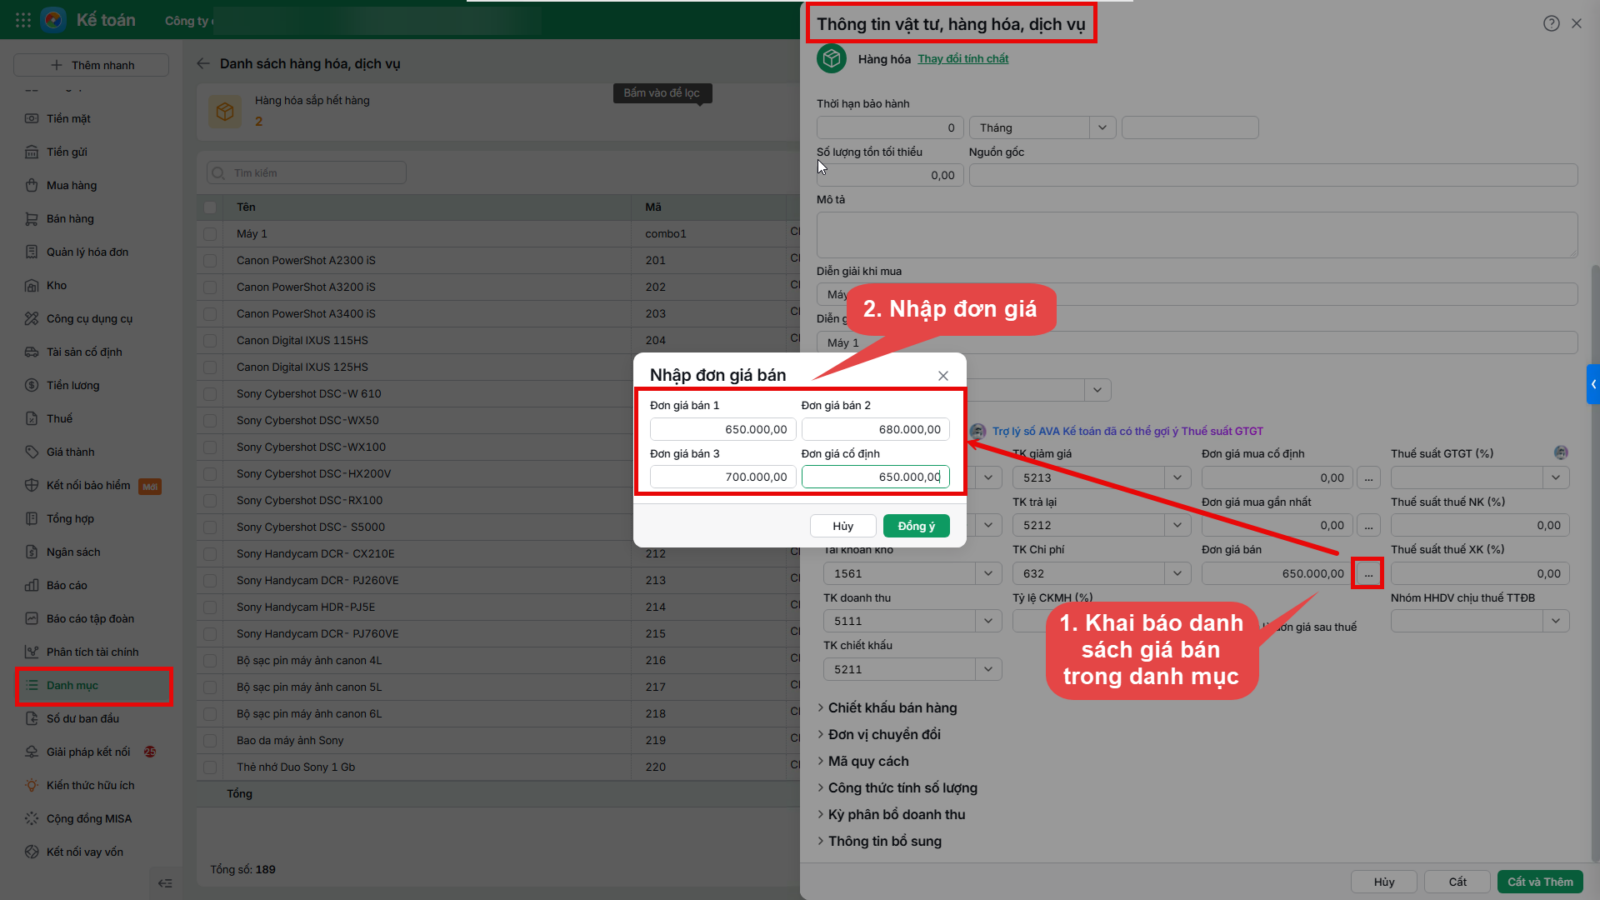Click the Tài sản cố định icon
1600x900 pixels.
tap(31, 352)
